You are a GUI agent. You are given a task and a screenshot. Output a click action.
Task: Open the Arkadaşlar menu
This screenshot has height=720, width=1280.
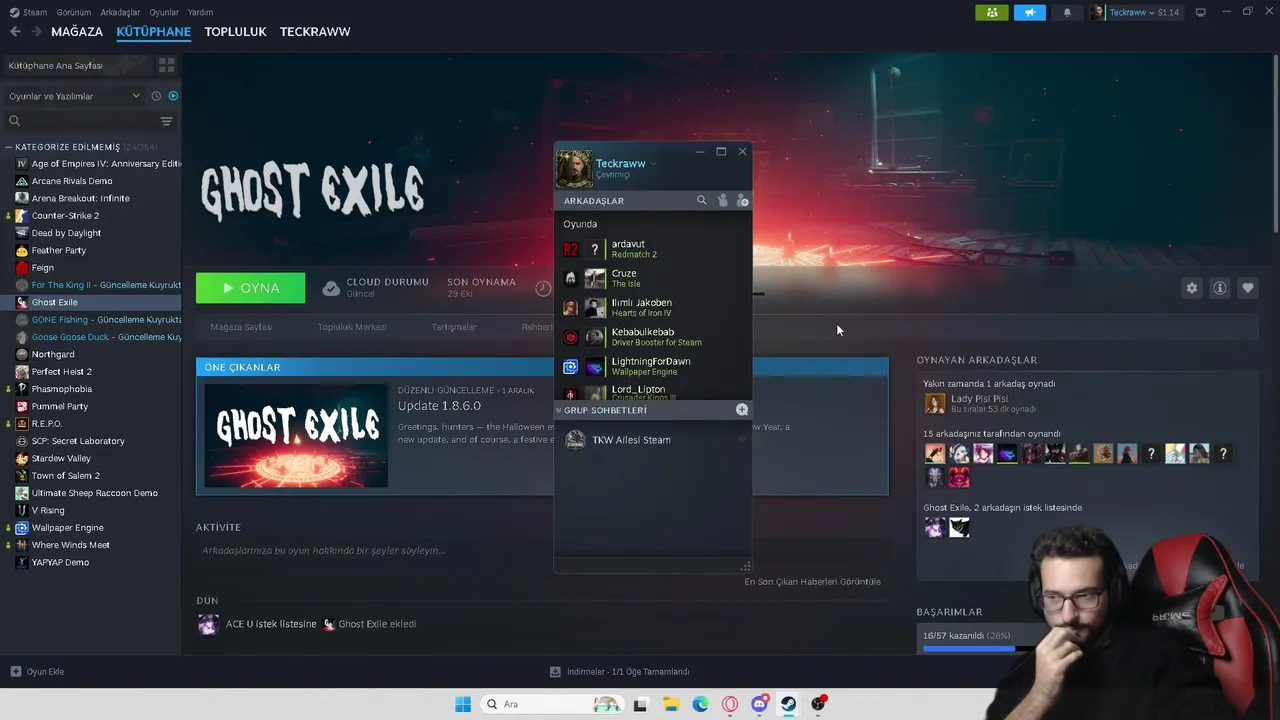[x=121, y=12]
